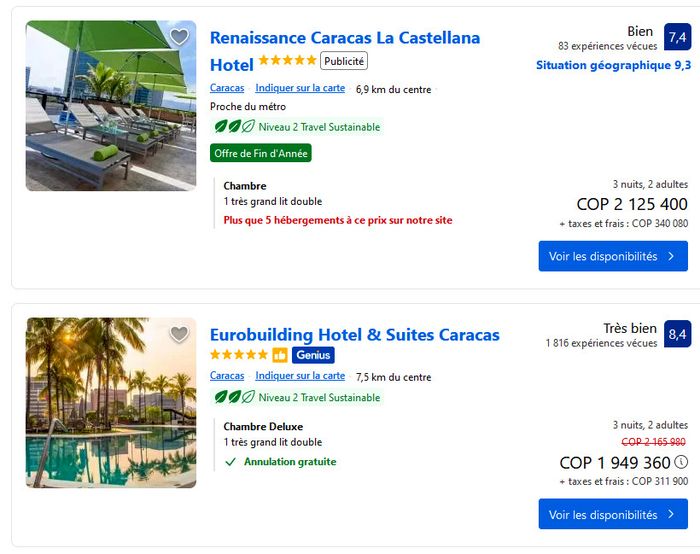Open Renaissance hotel pool terrace photo

[x=110, y=105]
